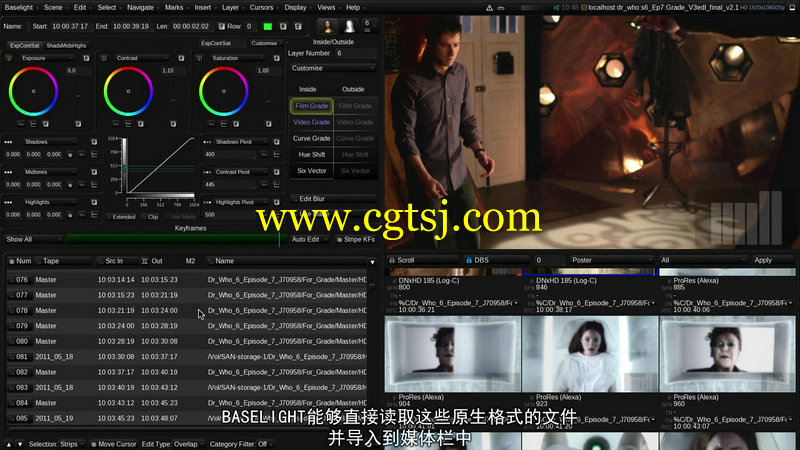Click the keyframe icon under the Contrast wheel
The height and width of the screenshot is (450, 800).
coord(116,124)
